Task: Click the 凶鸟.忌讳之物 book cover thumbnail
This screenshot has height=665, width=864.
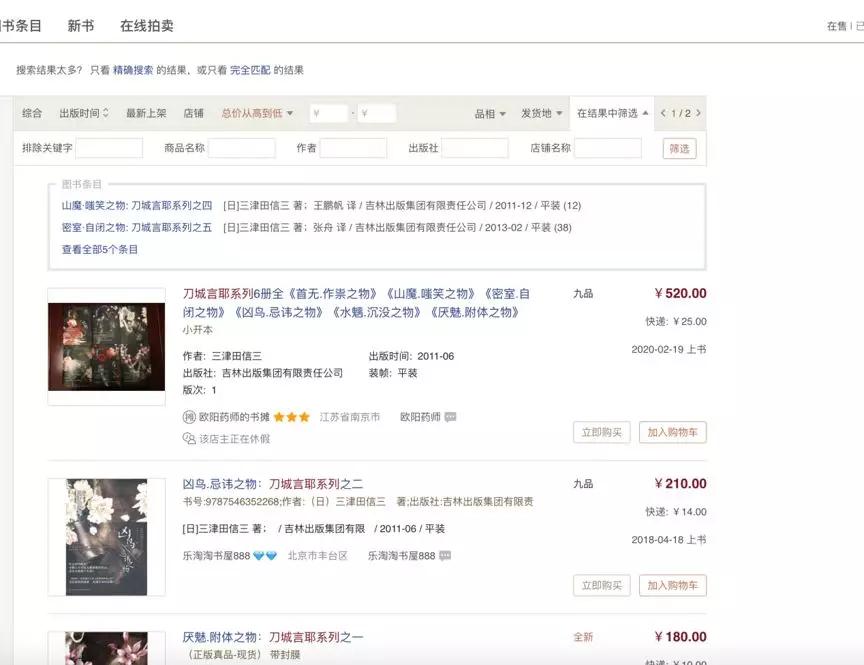Action: coord(107,537)
